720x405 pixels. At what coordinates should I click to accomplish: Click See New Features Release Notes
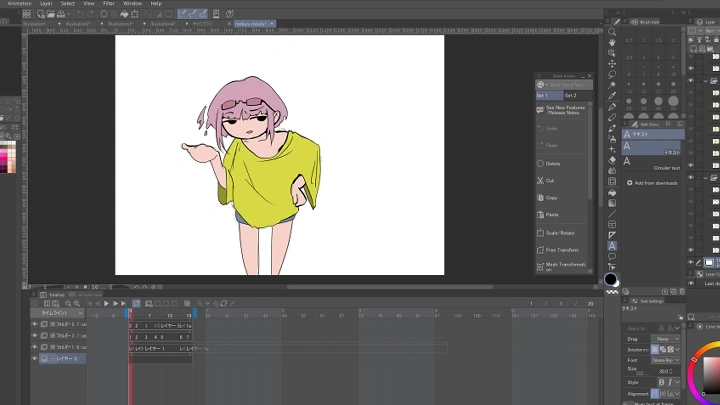(561, 110)
